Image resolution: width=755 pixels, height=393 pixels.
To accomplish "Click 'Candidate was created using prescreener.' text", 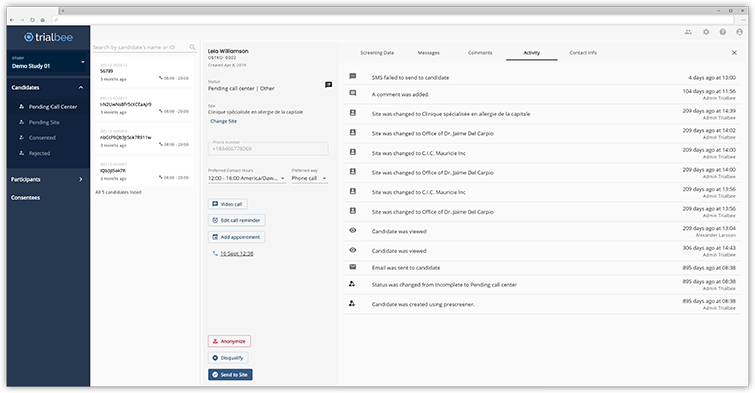I will coord(423,304).
